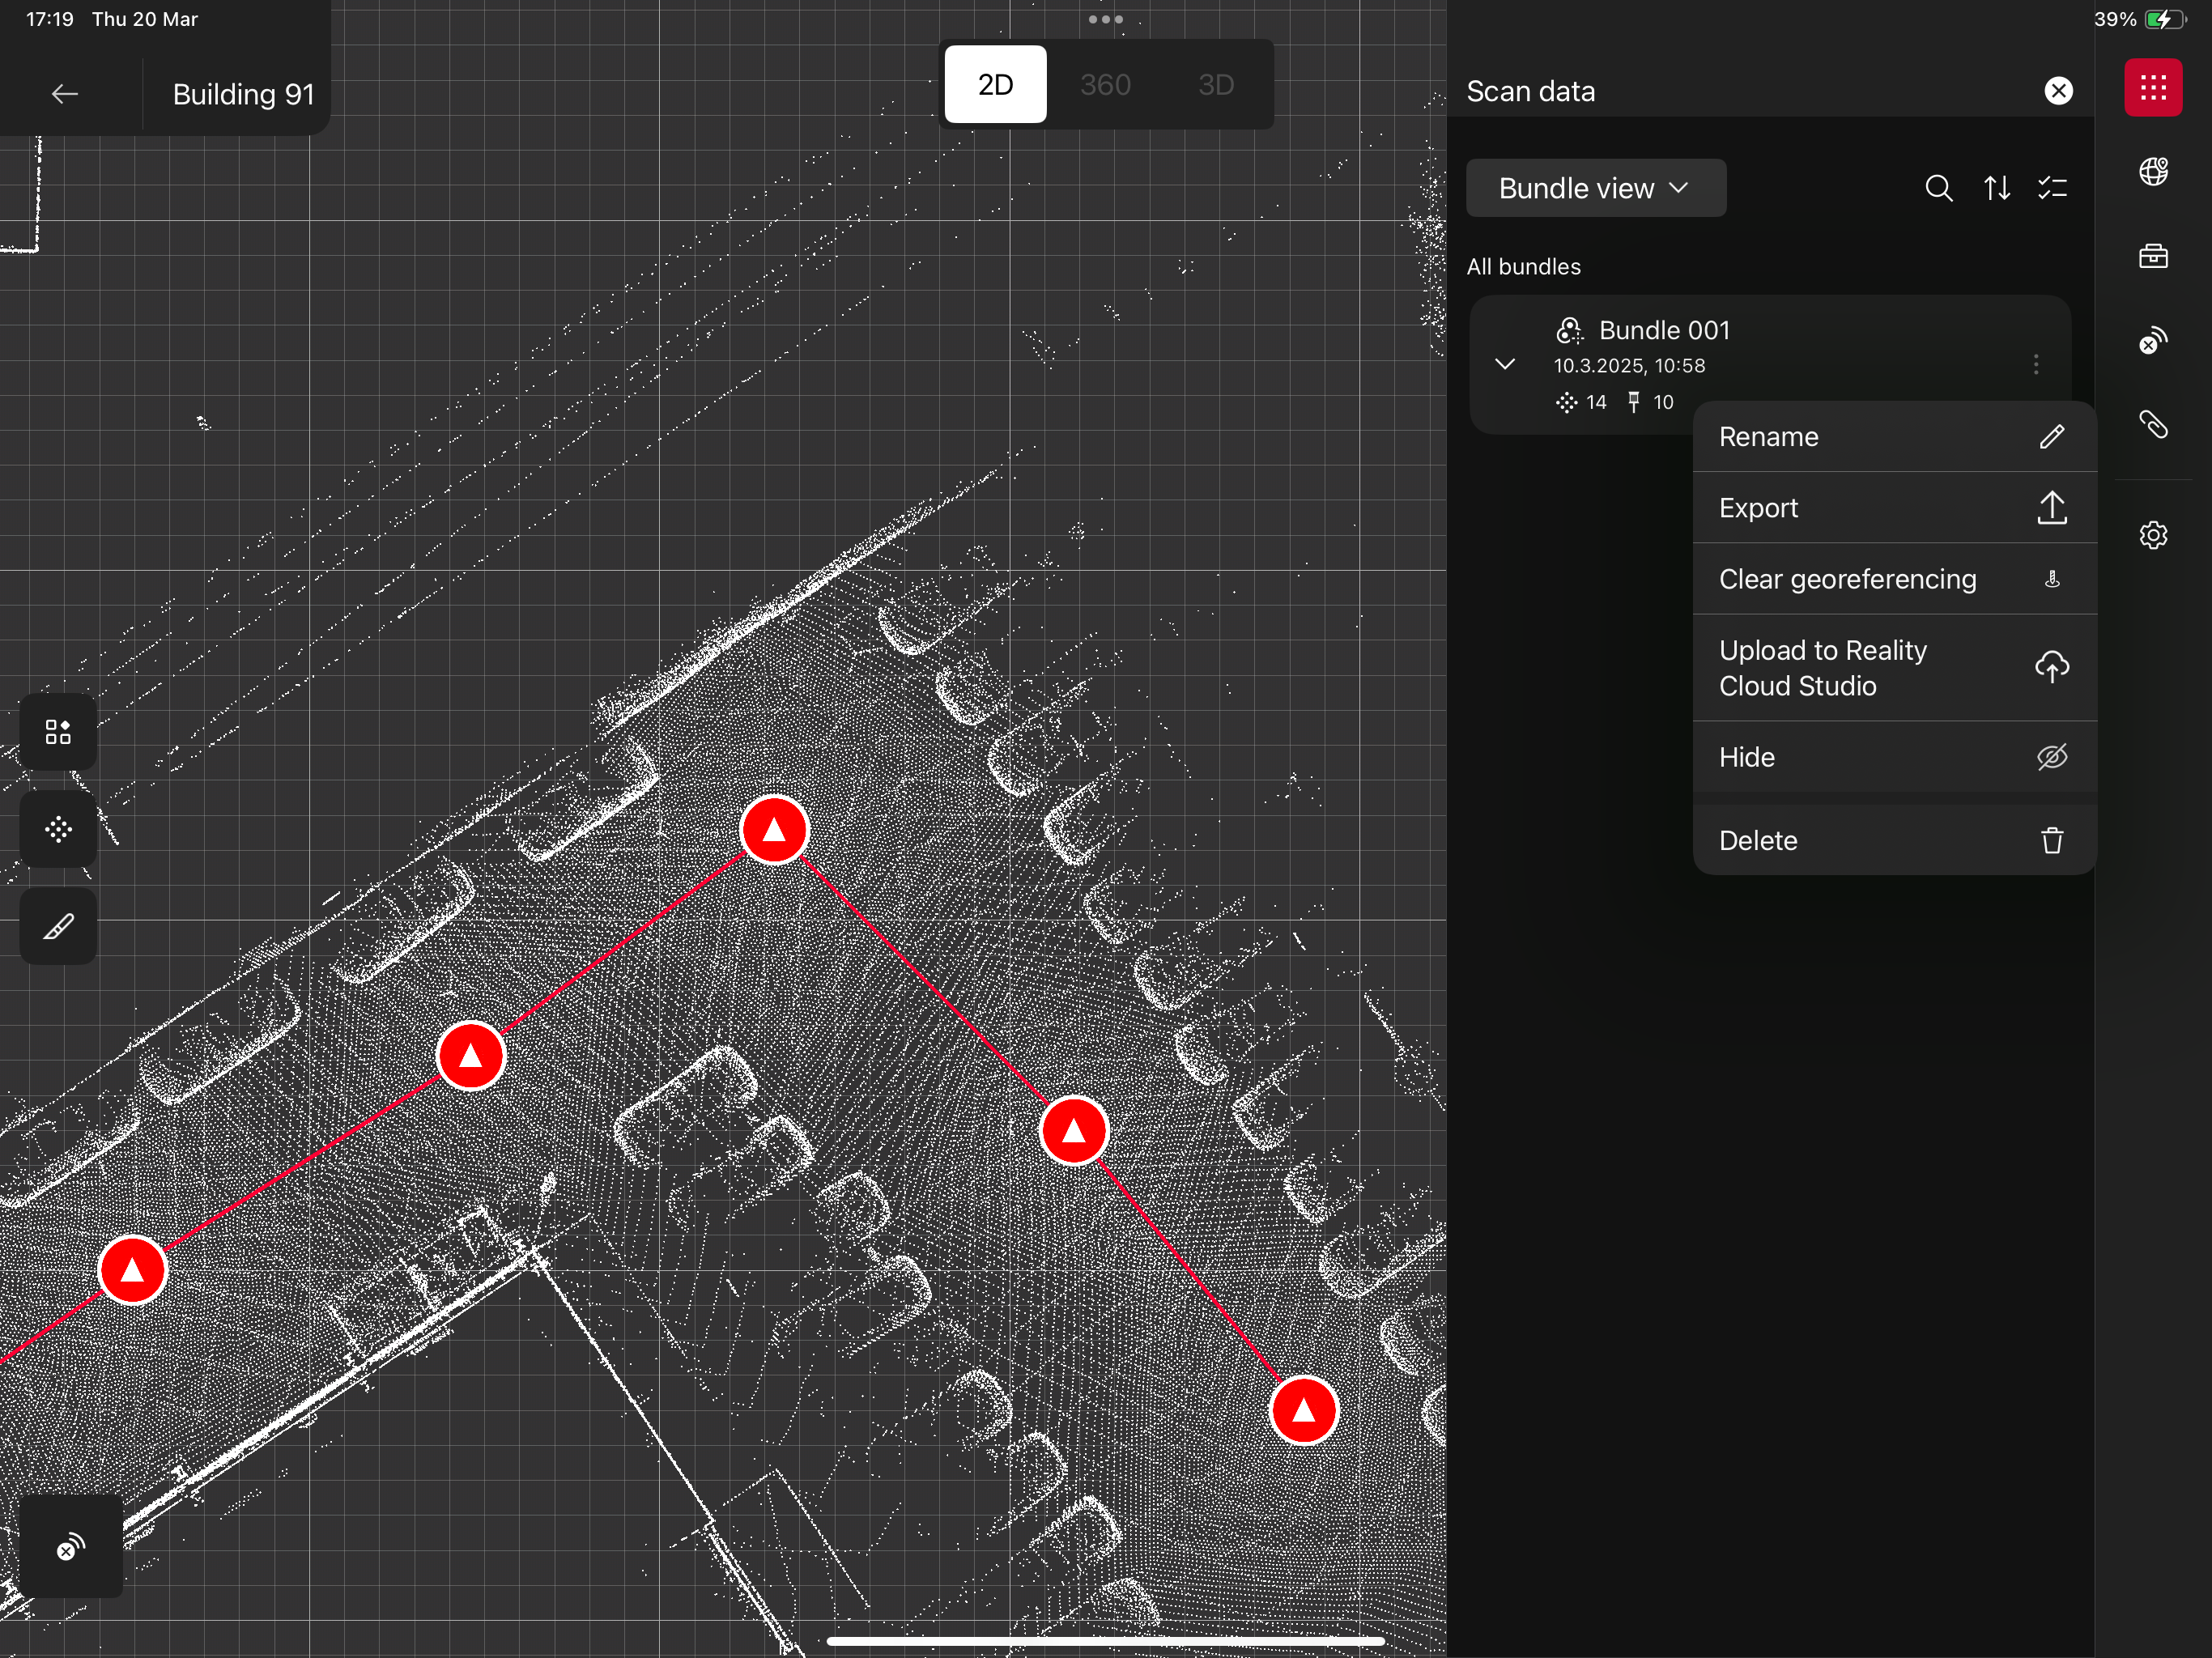Go back from Building 91 with the arrow
Viewport: 2212px width, 1658px height.
pos(64,92)
